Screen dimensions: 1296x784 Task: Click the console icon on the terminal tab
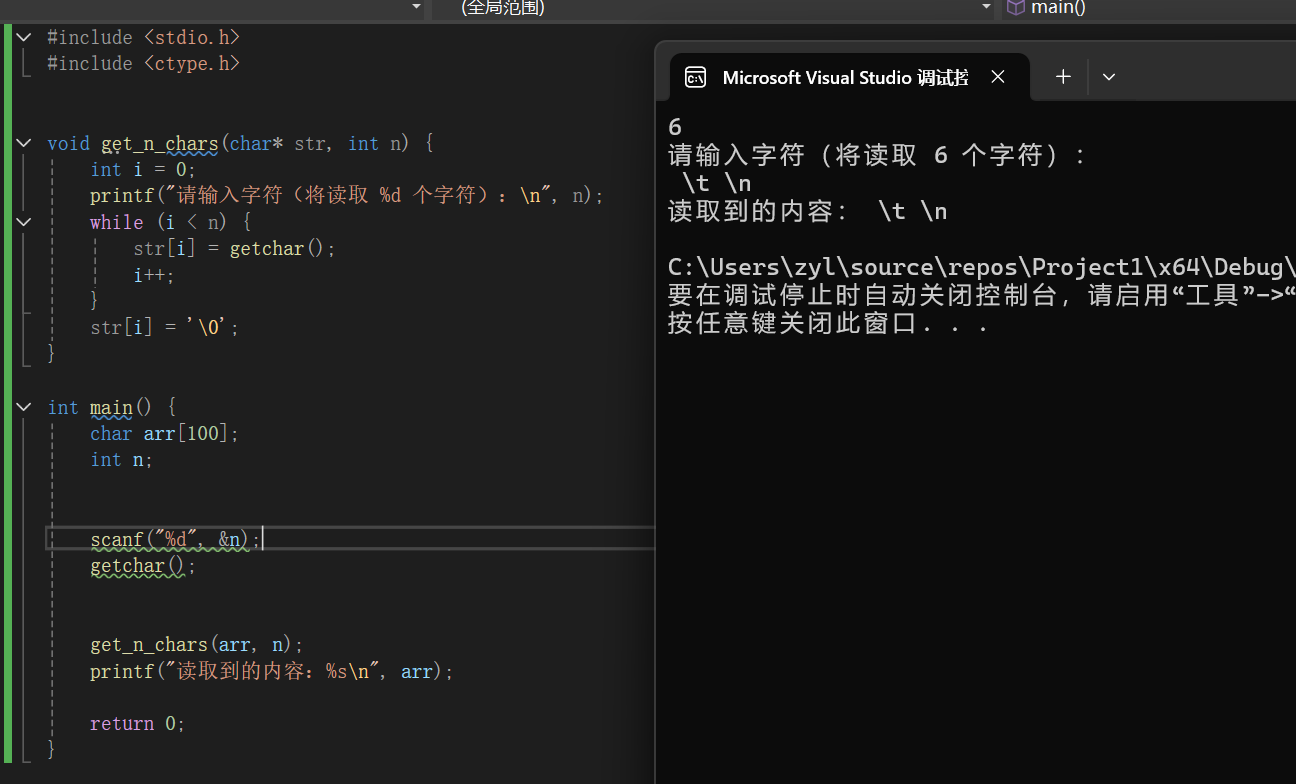695,77
